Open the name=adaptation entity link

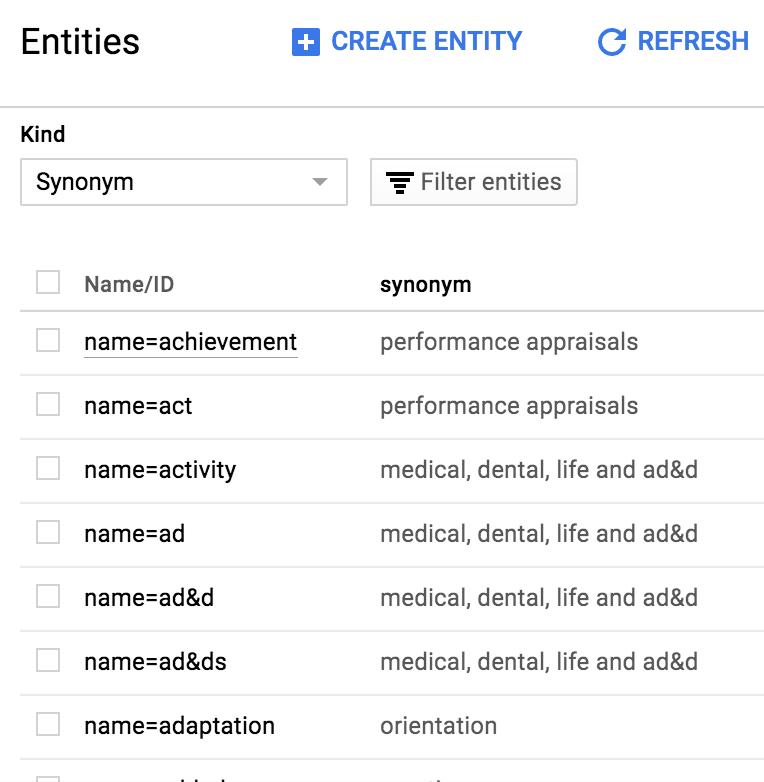click(x=179, y=726)
